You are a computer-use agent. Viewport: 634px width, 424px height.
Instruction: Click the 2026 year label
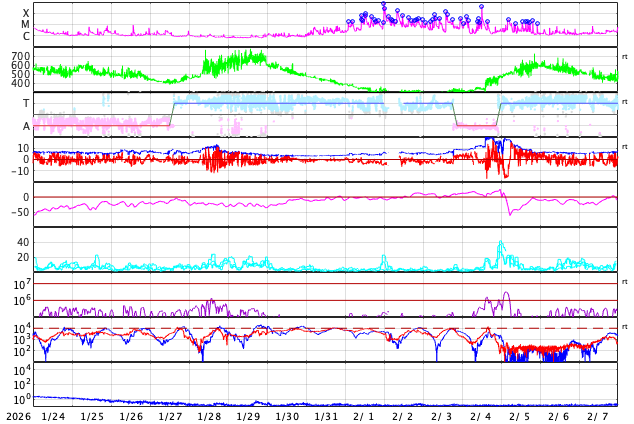16,416
